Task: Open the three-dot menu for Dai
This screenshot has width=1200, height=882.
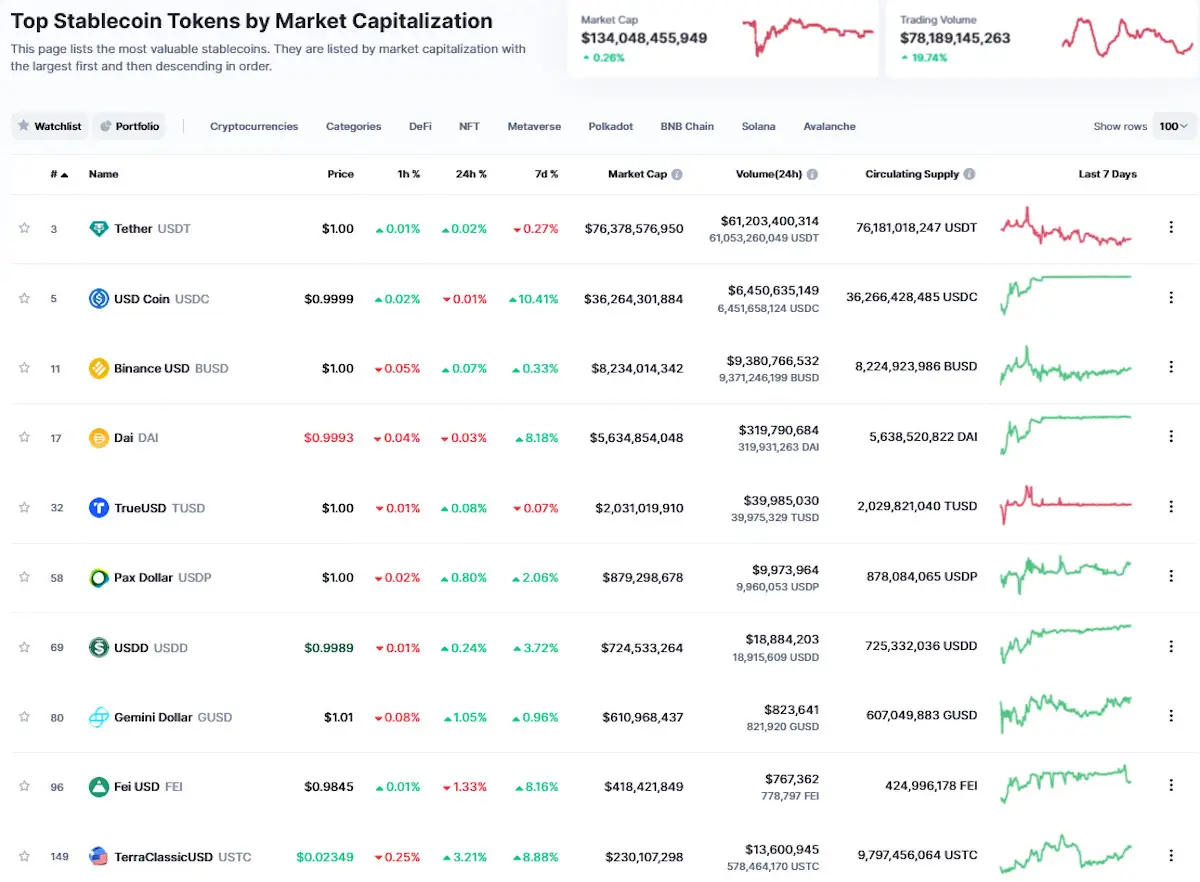Action: point(1171,437)
